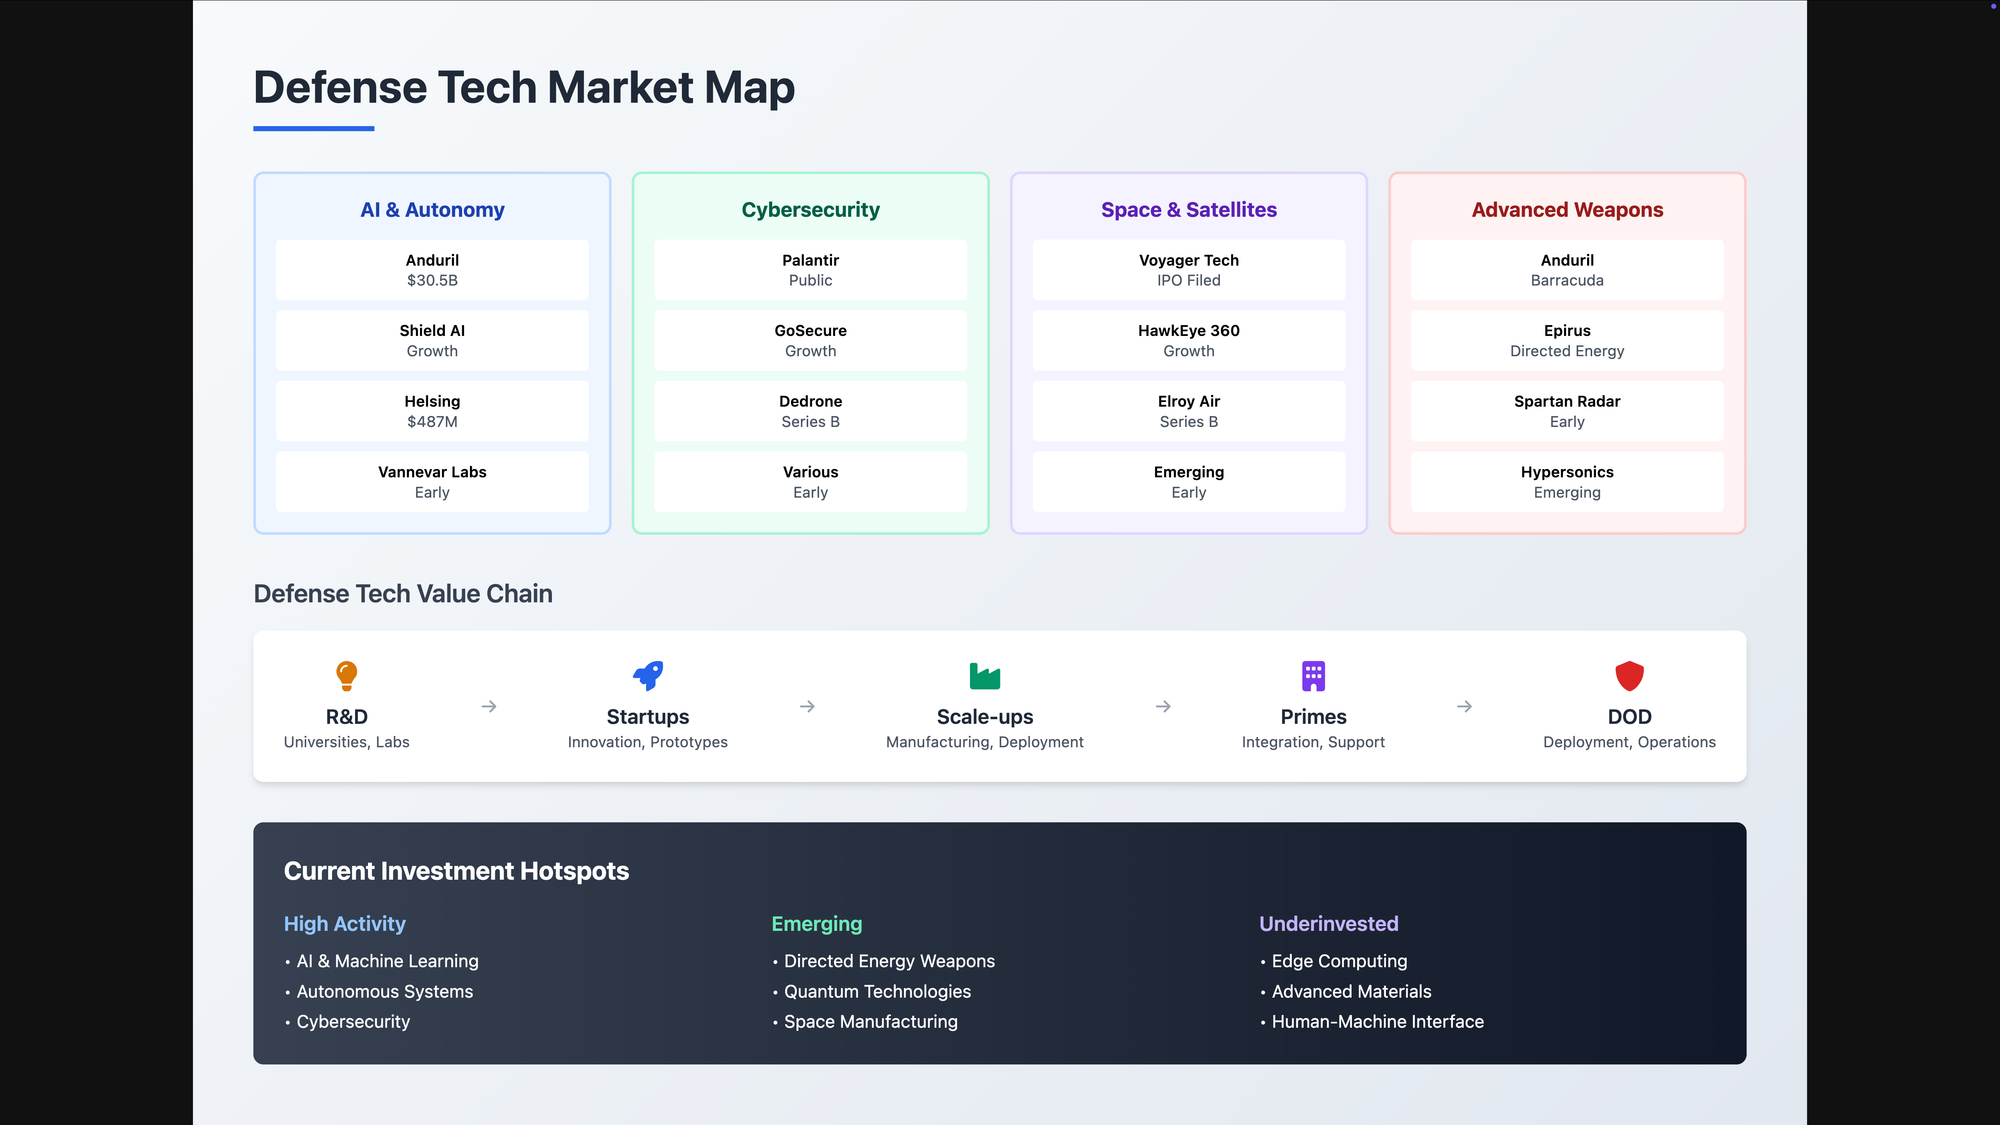Click arrow between Scale-ups and Primes
Image resolution: width=2000 pixels, height=1125 pixels.
[1163, 707]
